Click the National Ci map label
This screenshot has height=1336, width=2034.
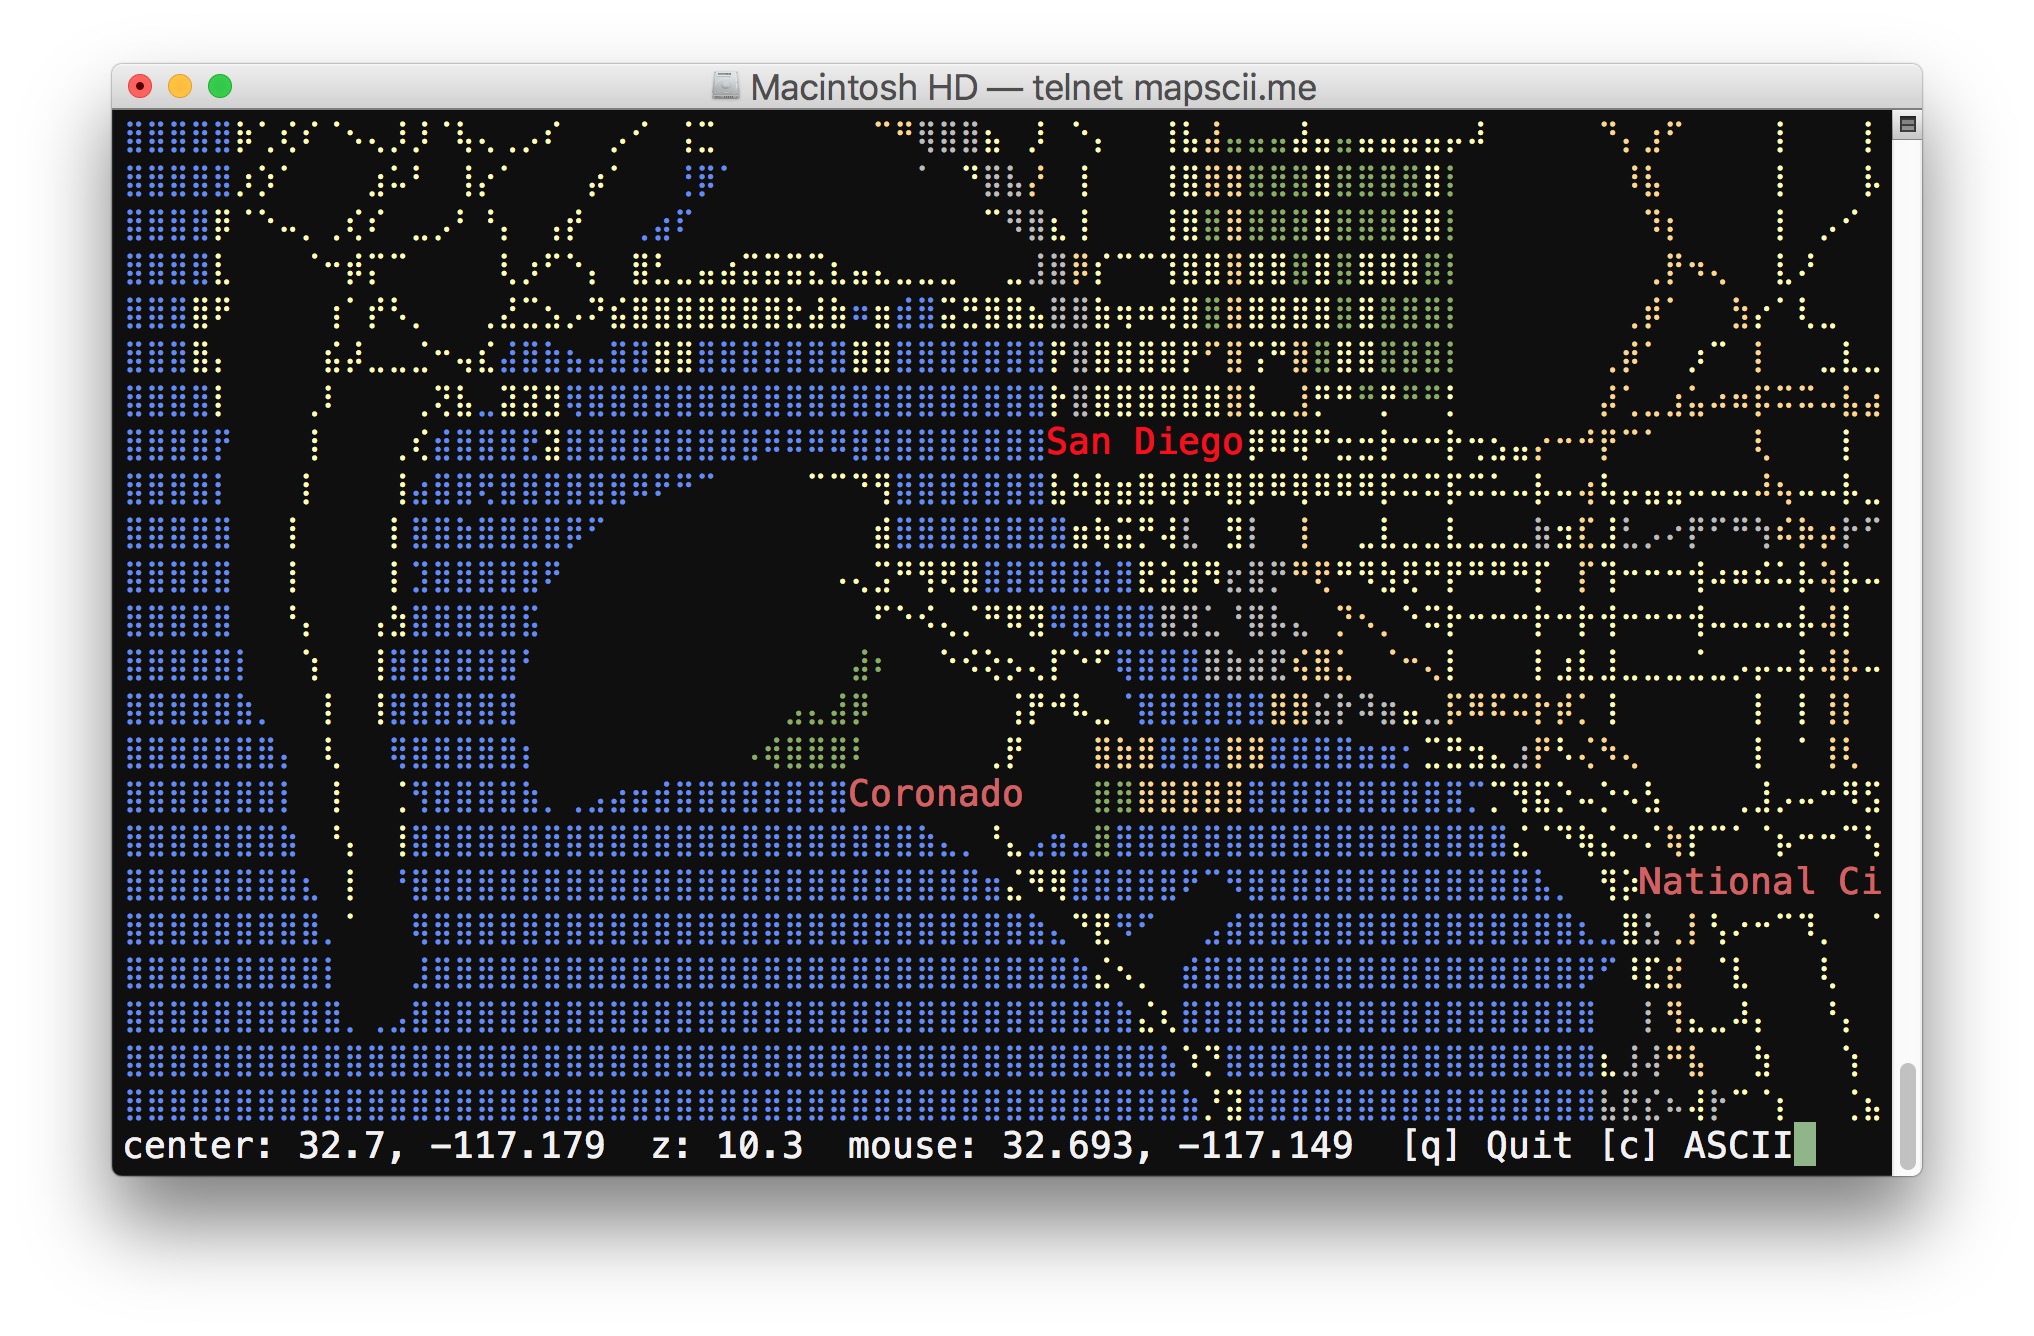click(x=1759, y=881)
